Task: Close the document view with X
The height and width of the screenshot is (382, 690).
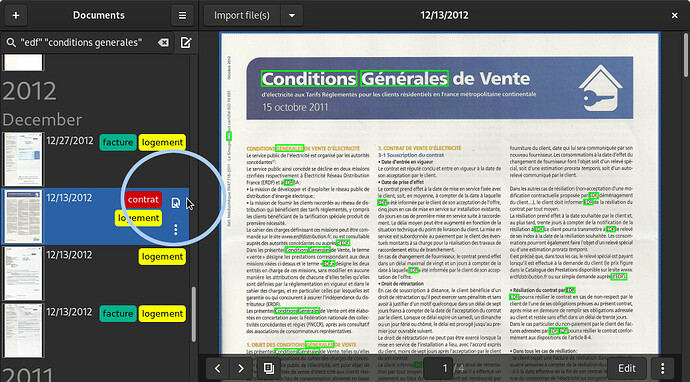Action: click(675, 15)
